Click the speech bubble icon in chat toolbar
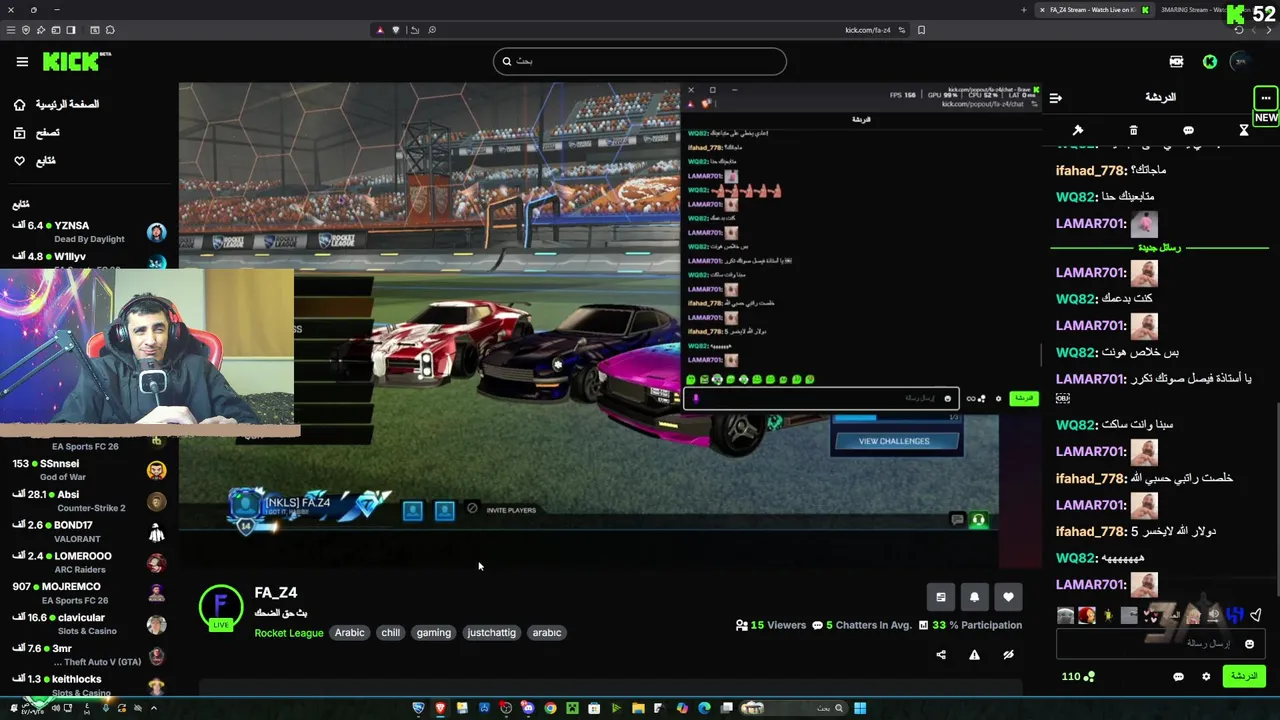 point(1188,130)
